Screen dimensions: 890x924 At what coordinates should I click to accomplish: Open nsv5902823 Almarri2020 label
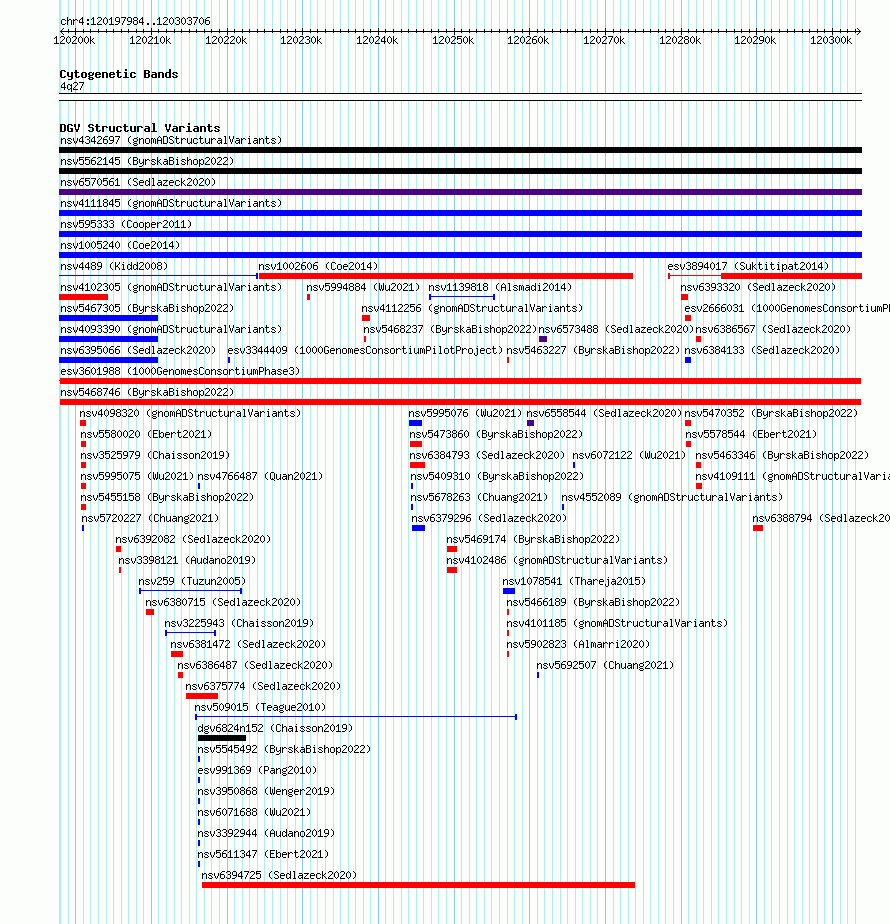pos(578,645)
